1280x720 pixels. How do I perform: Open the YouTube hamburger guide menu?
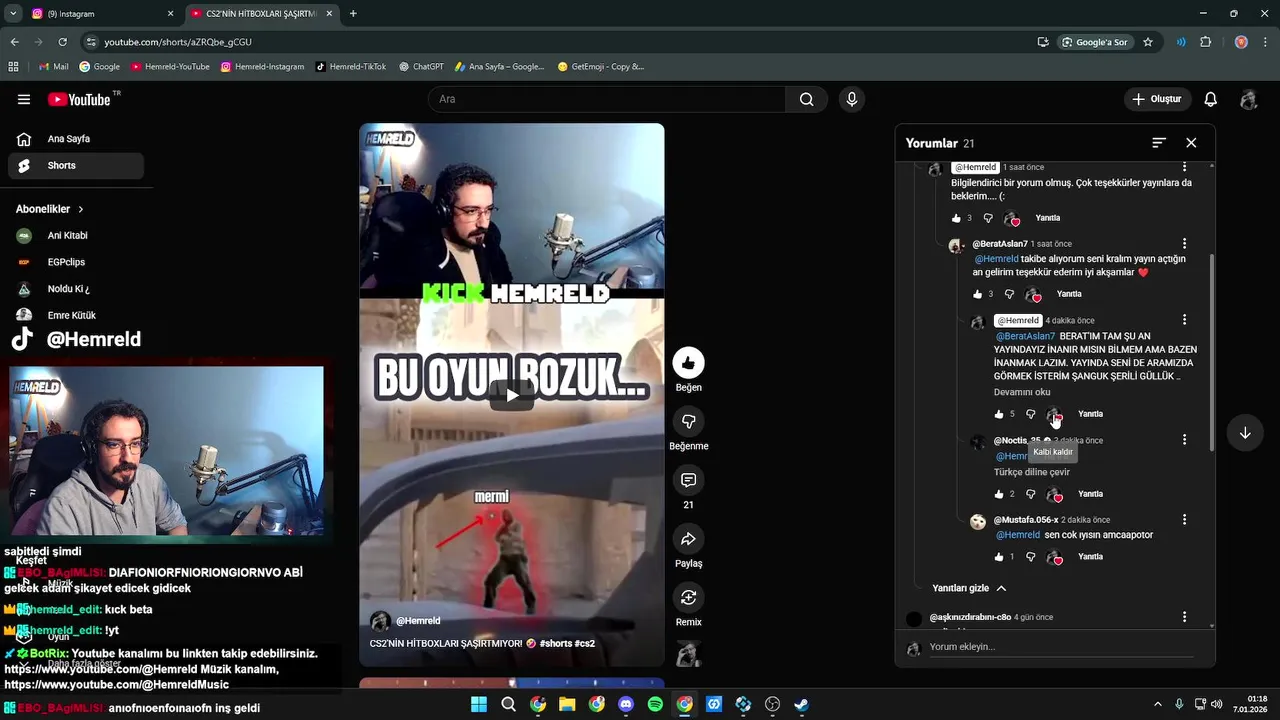click(24, 99)
